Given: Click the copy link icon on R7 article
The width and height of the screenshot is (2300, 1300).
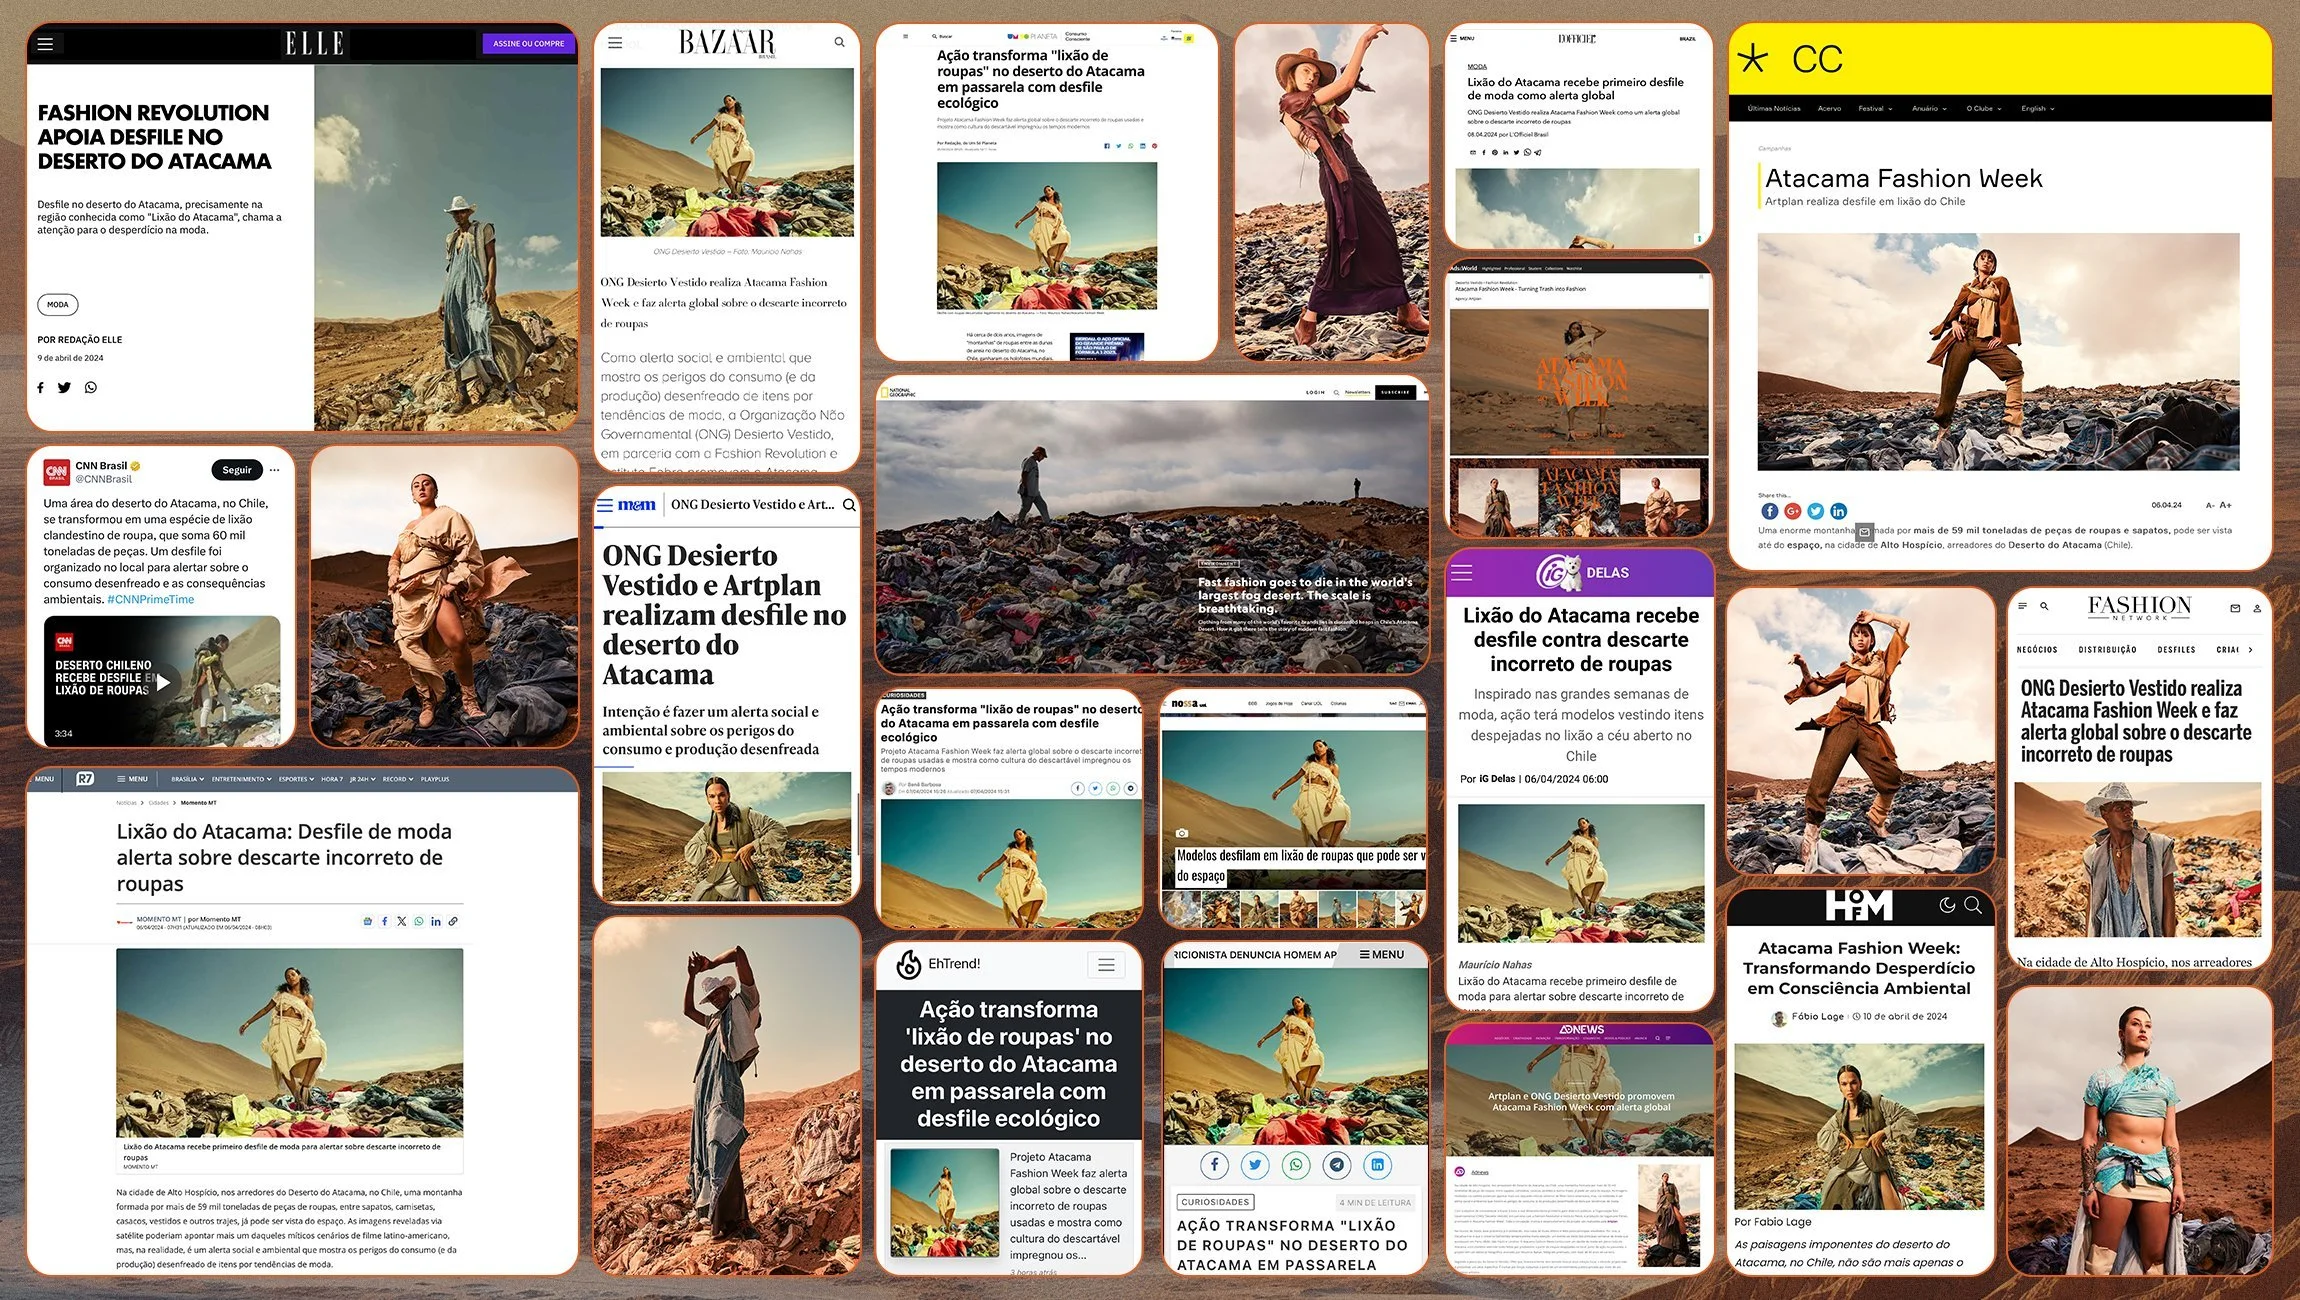Looking at the screenshot, I should (453, 921).
